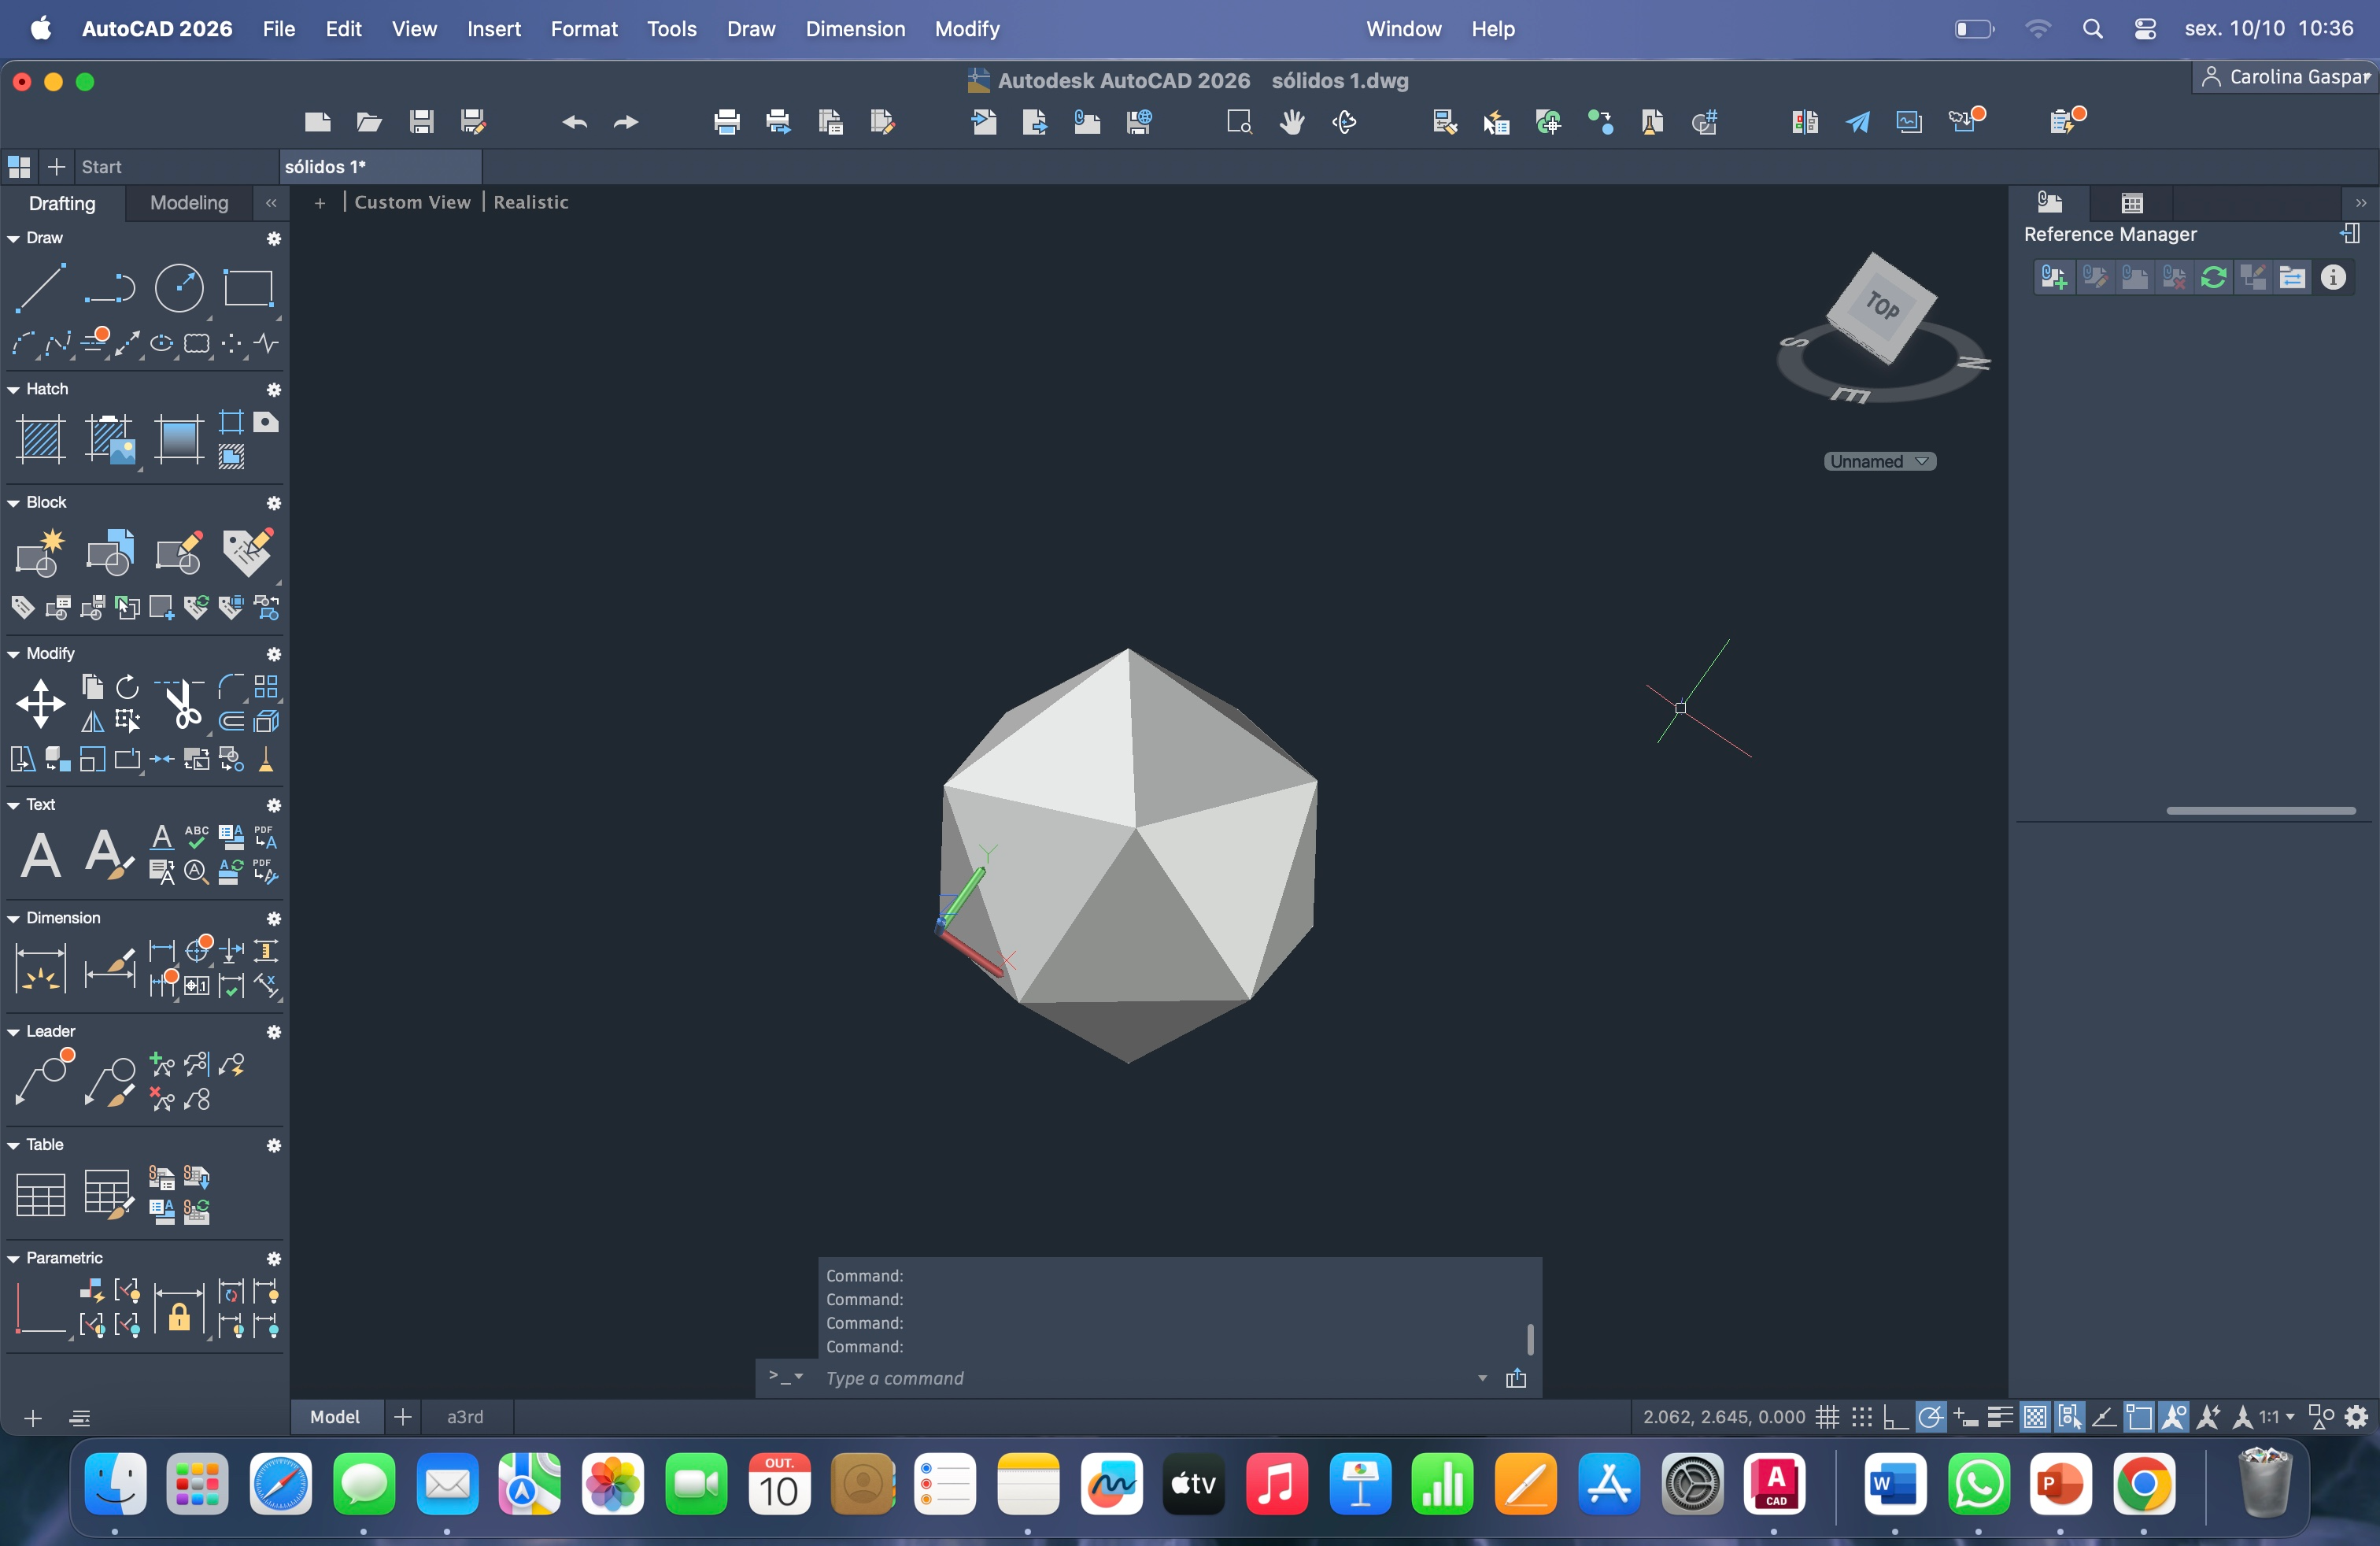Image resolution: width=2380 pixels, height=1546 pixels.
Task: Select the Rectangle draw tool
Action: pyautogui.click(x=248, y=288)
